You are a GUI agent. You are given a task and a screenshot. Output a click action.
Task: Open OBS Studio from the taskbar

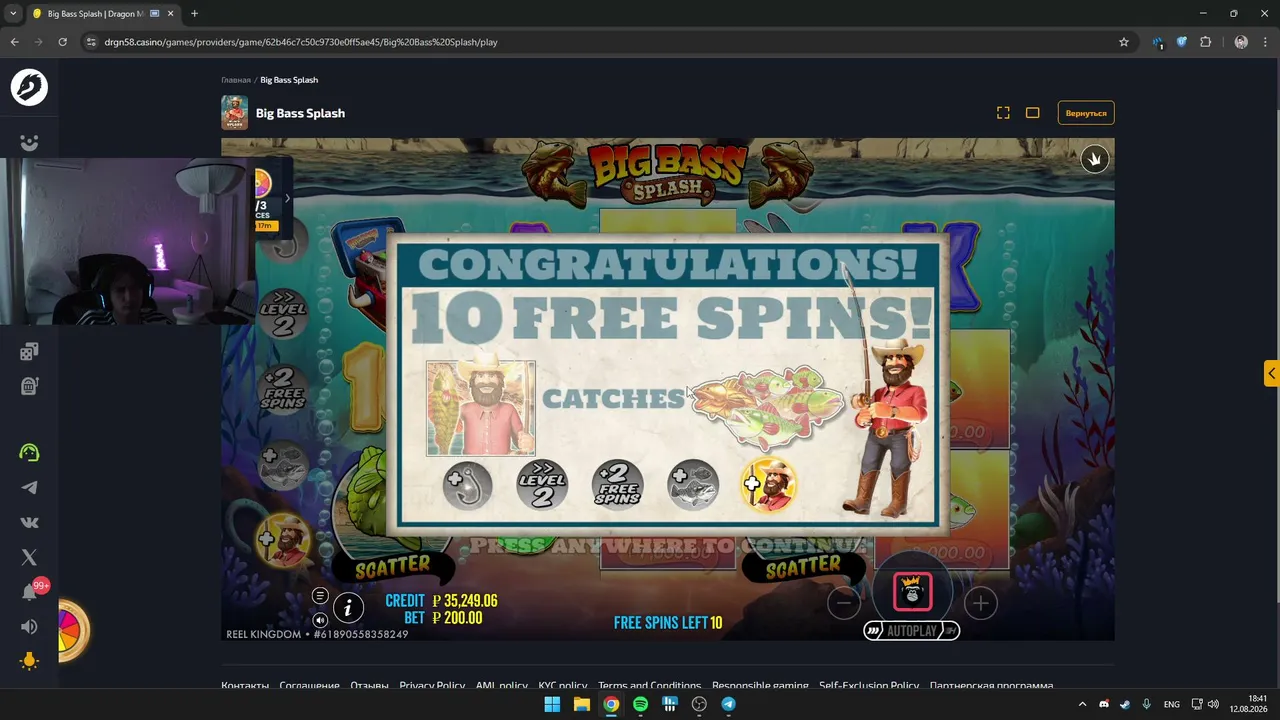[699, 704]
